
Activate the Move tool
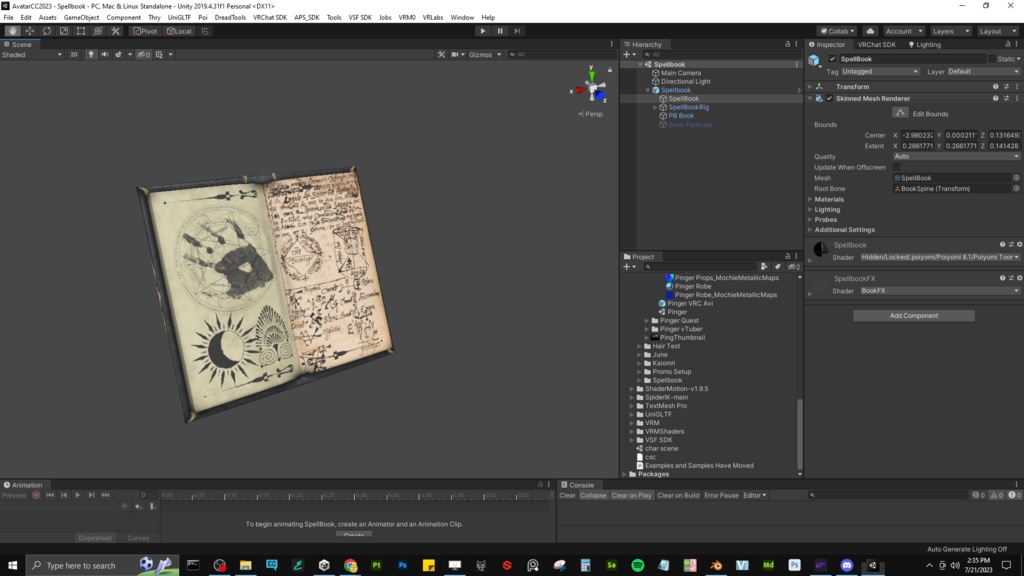click(29, 31)
